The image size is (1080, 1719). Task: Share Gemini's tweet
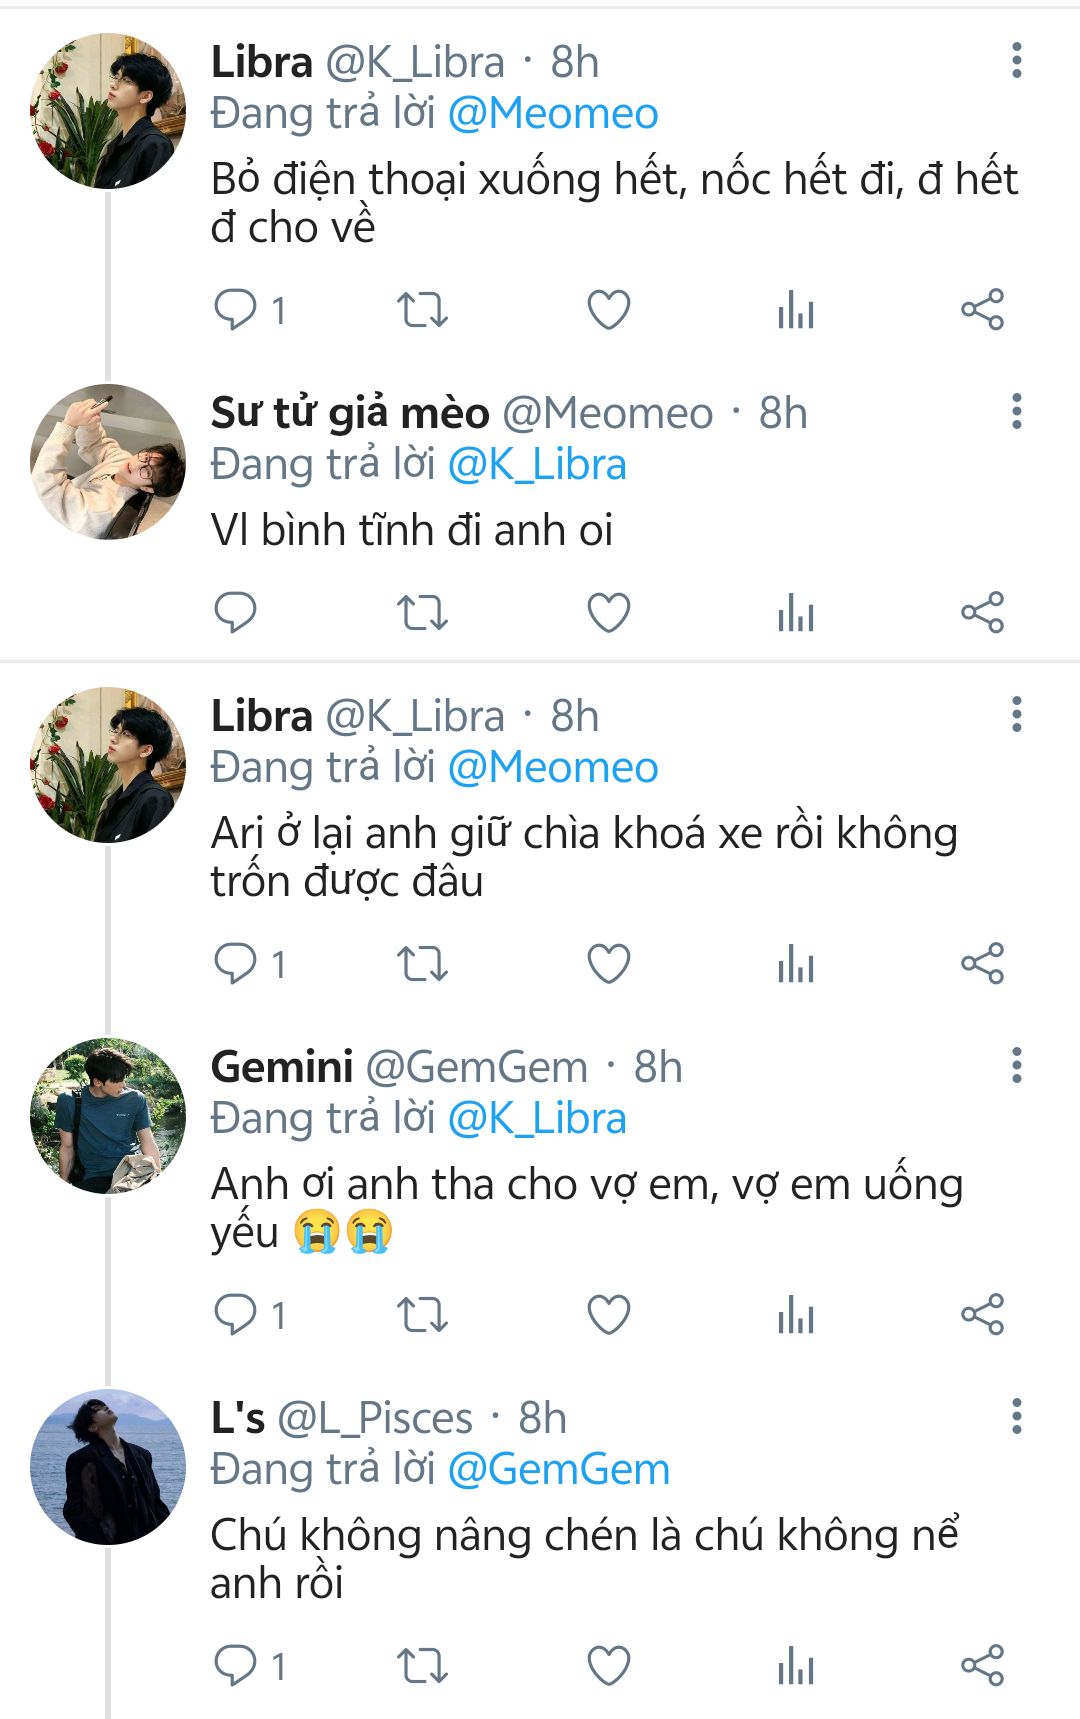point(982,1315)
